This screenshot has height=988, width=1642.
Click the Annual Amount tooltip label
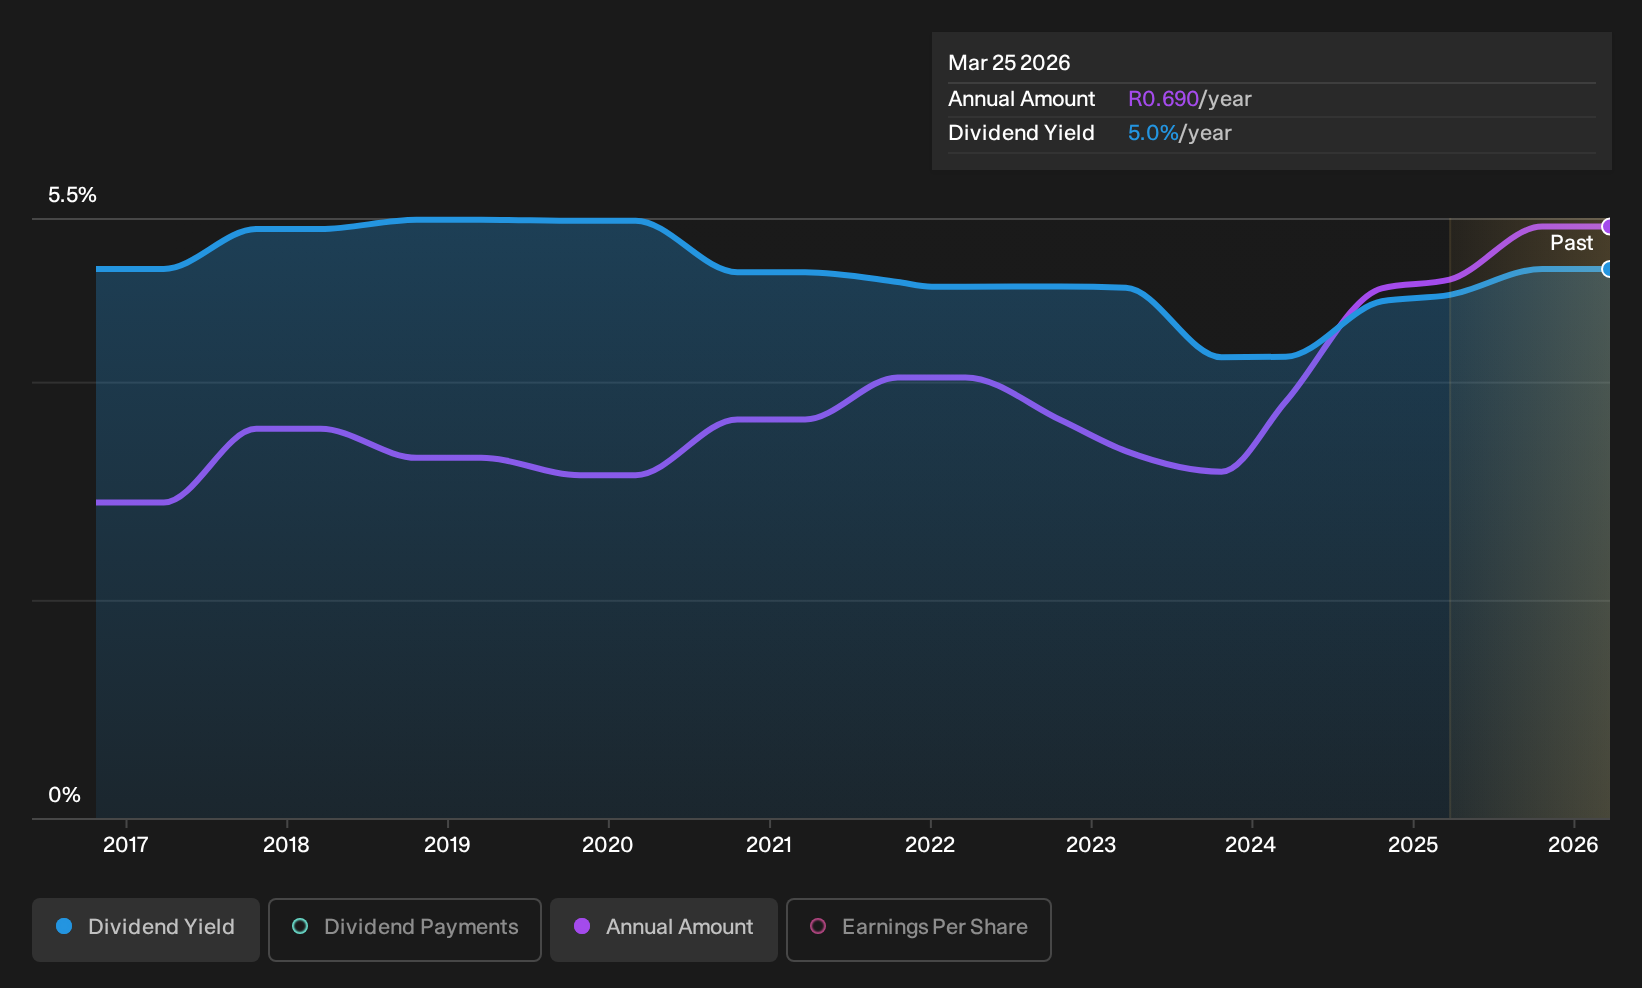[x=1022, y=99]
